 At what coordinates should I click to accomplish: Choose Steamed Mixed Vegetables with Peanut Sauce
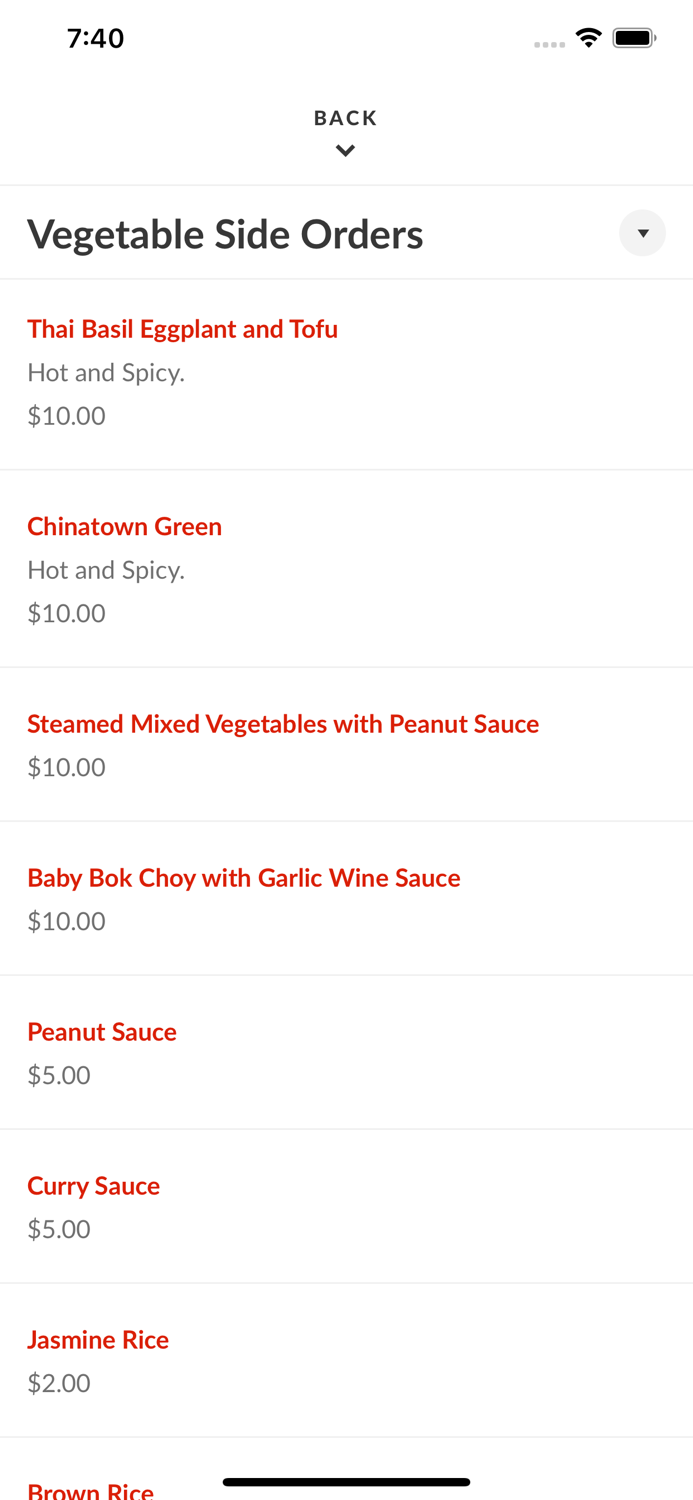pyautogui.click(x=283, y=723)
